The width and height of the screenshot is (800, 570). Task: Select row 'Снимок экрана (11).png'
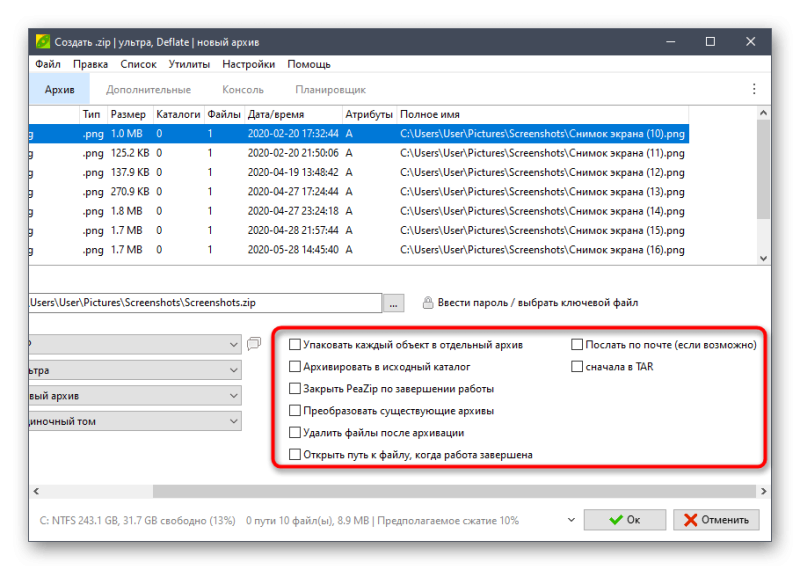coord(359,153)
